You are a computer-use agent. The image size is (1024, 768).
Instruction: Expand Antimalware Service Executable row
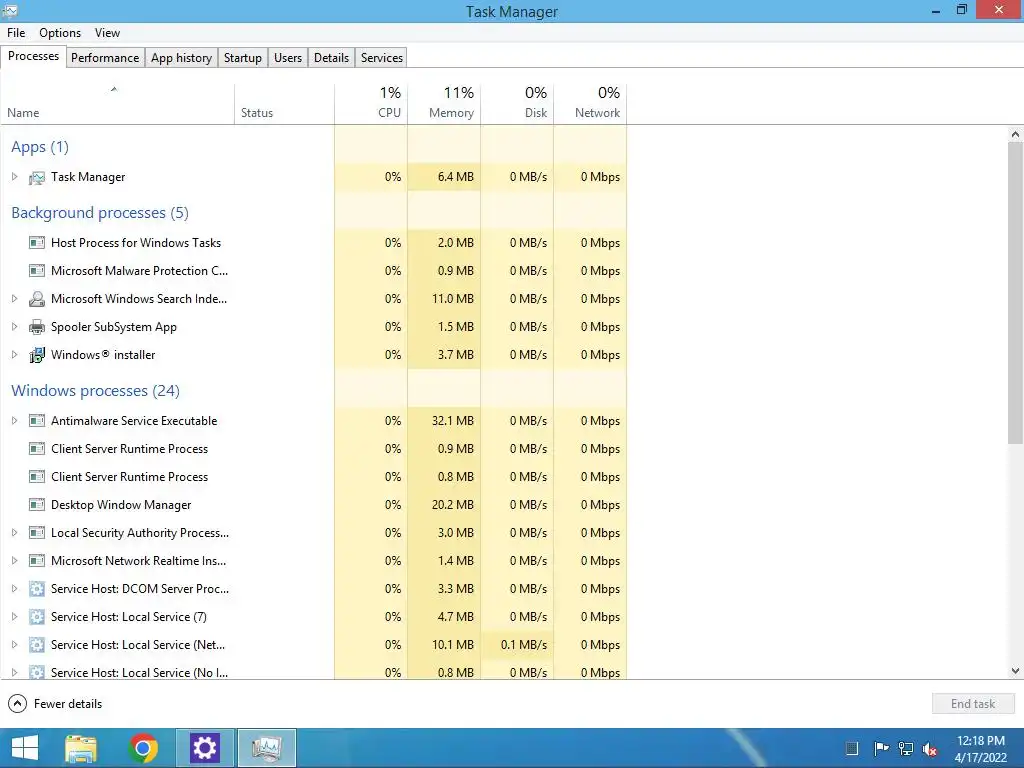click(14, 421)
